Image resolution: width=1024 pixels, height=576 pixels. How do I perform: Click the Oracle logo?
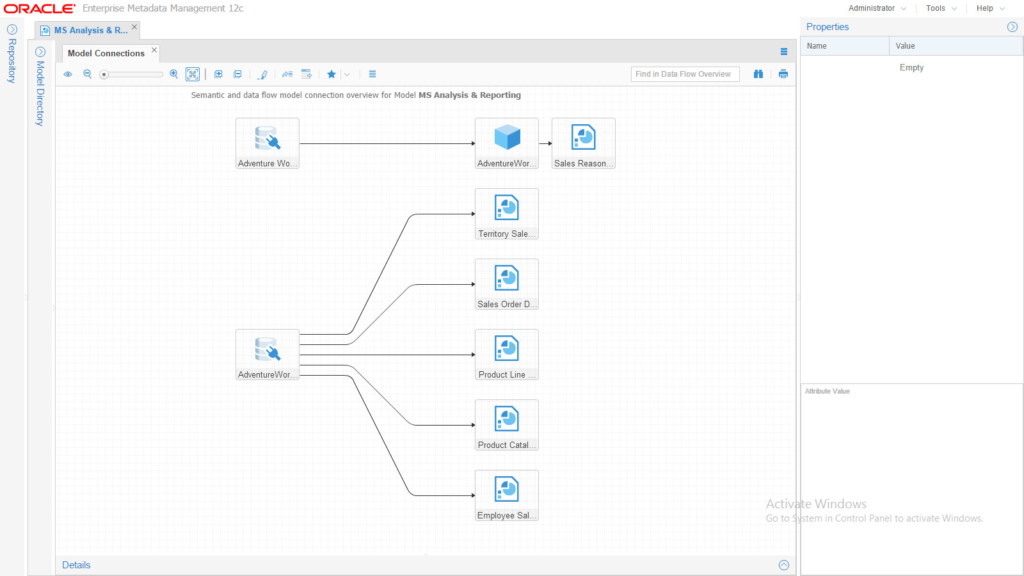[39, 8]
